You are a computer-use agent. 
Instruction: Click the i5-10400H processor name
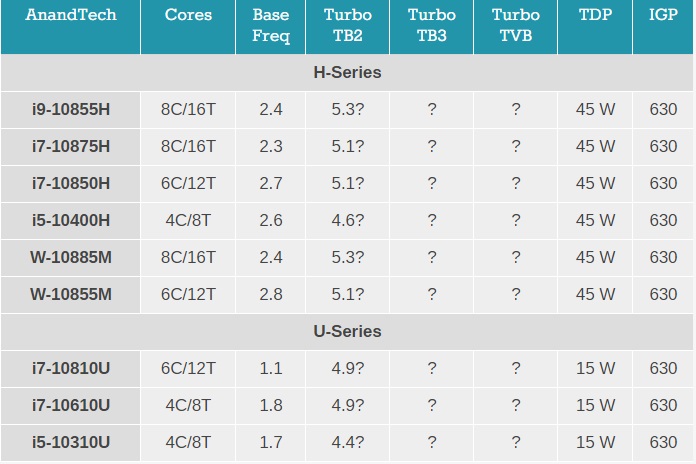click(x=70, y=220)
